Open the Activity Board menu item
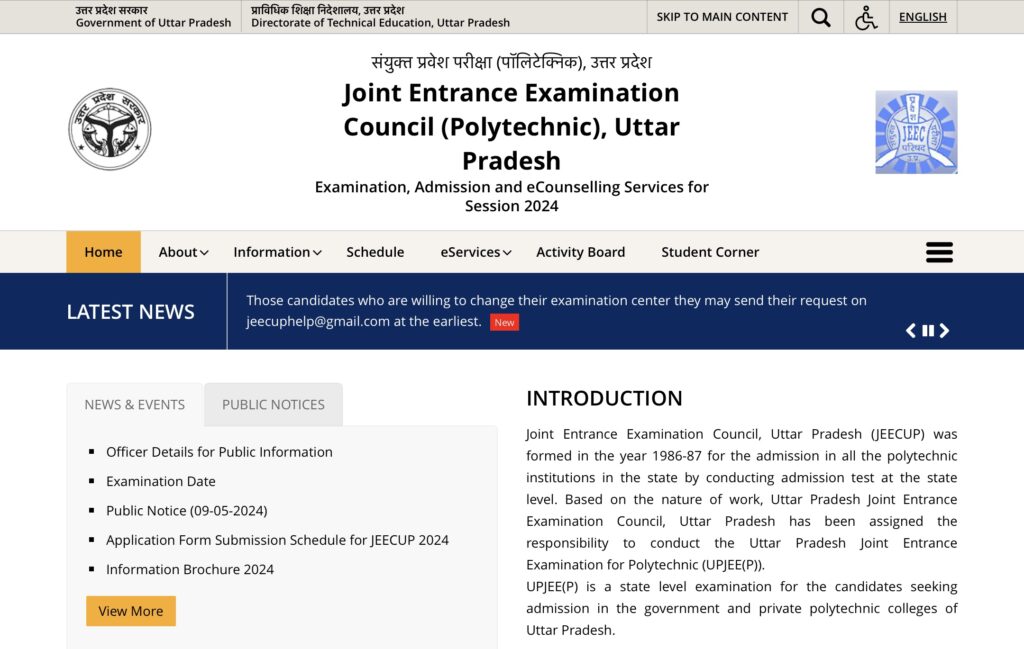The height and width of the screenshot is (649, 1024). pyautogui.click(x=580, y=252)
